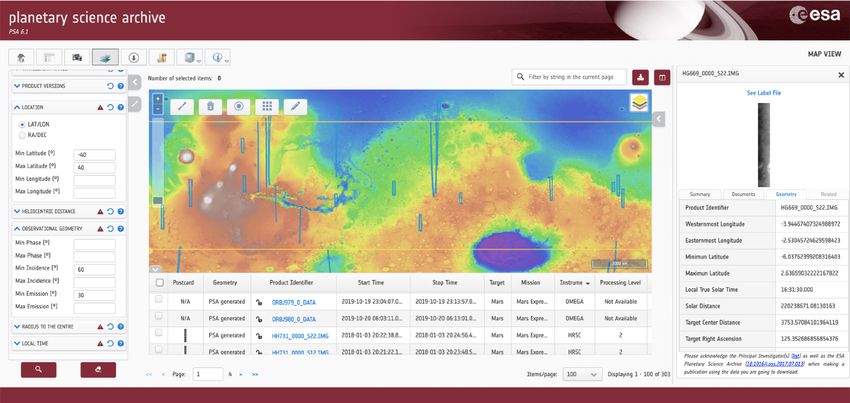Image resolution: width=850 pixels, height=403 pixels.
Task: Click the Min Latitude input field
Action: 94,155
